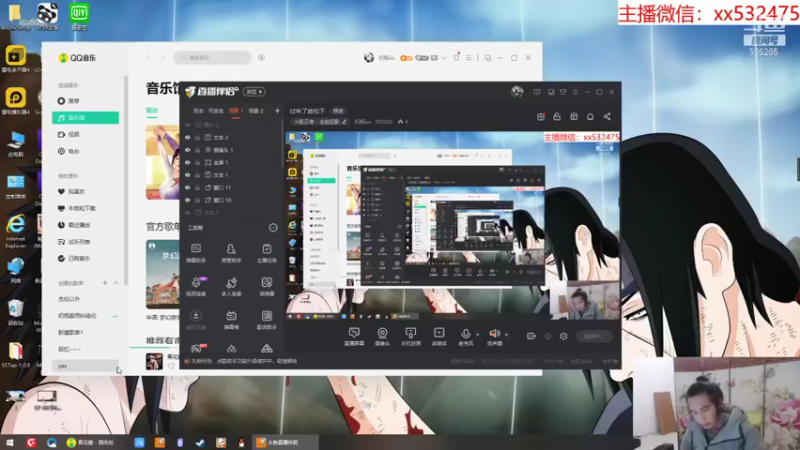Open 电台 radio in QQ Music sidebar
Viewport: 800px width, 450px height.
pos(85,152)
